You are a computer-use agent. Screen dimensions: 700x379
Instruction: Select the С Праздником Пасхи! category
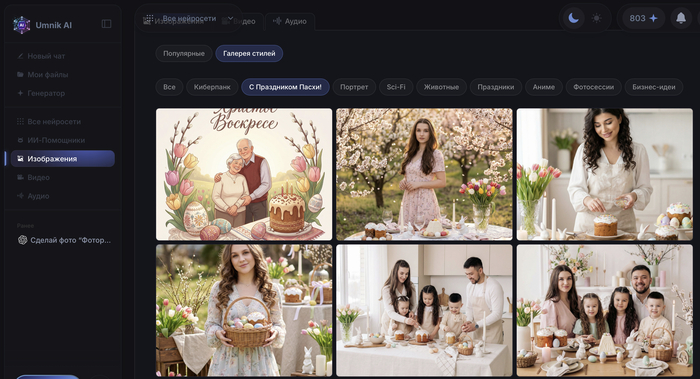tap(285, 87)
